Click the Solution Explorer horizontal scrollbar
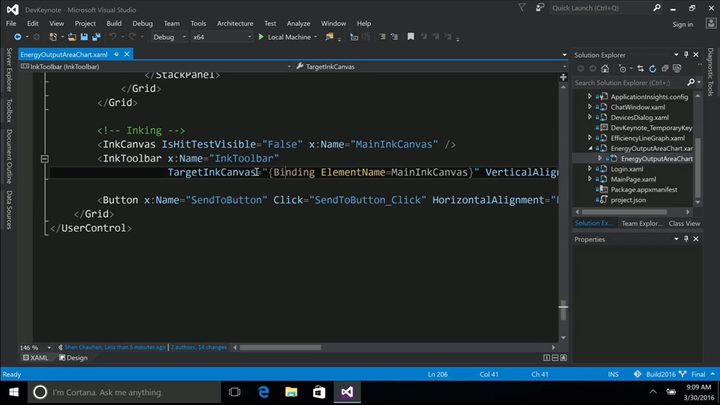 click(x=624, y=212)
